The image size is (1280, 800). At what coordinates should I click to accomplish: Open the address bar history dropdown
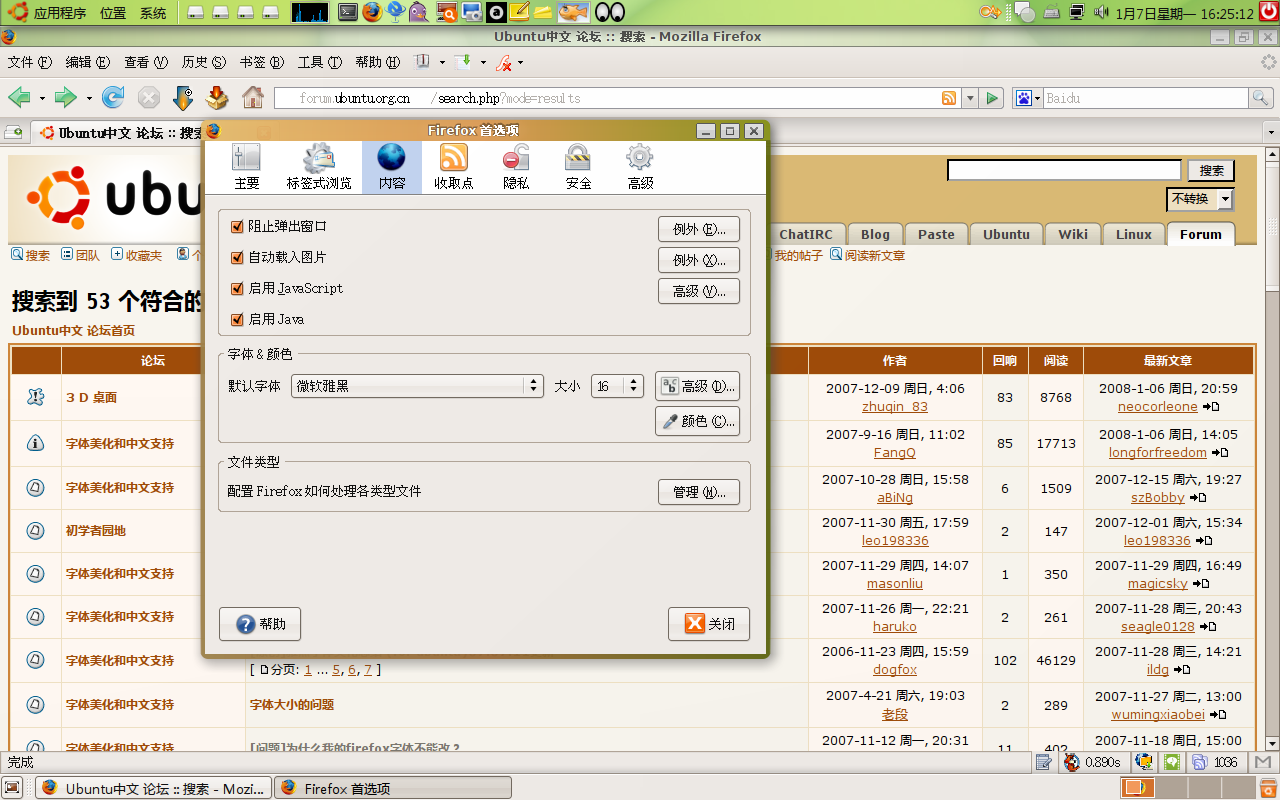click(970, 98)
